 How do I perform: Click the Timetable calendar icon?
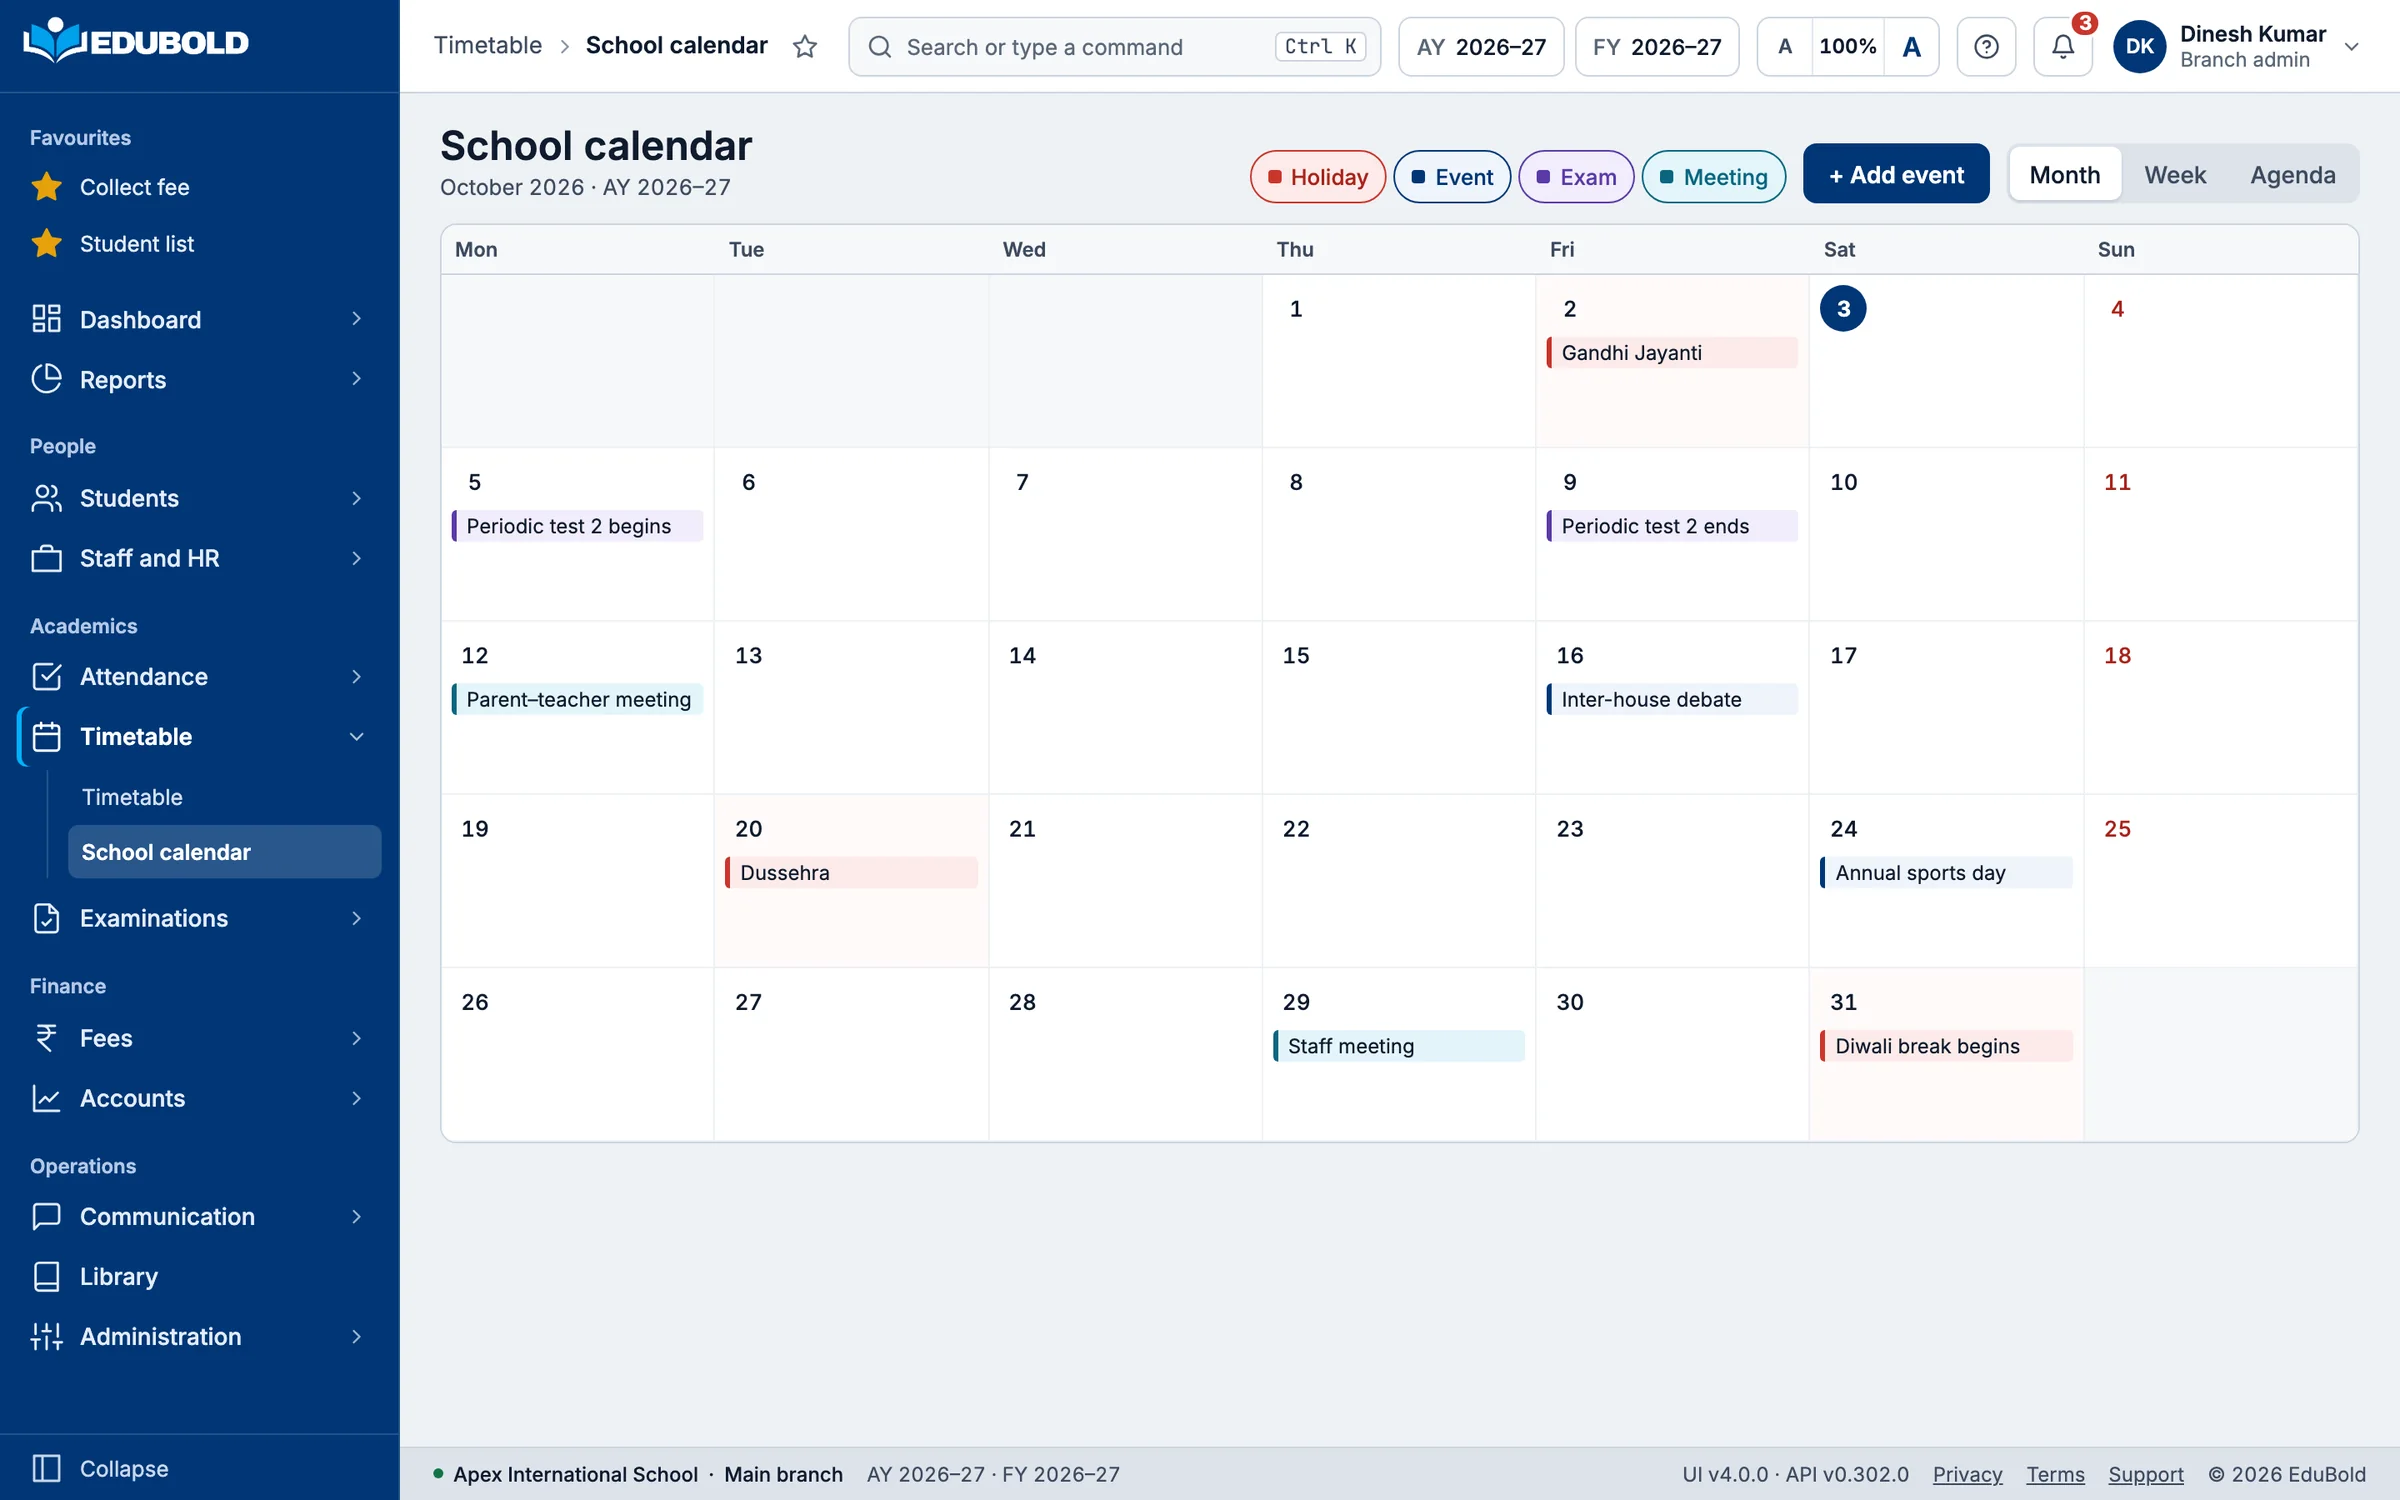point(46,737)
